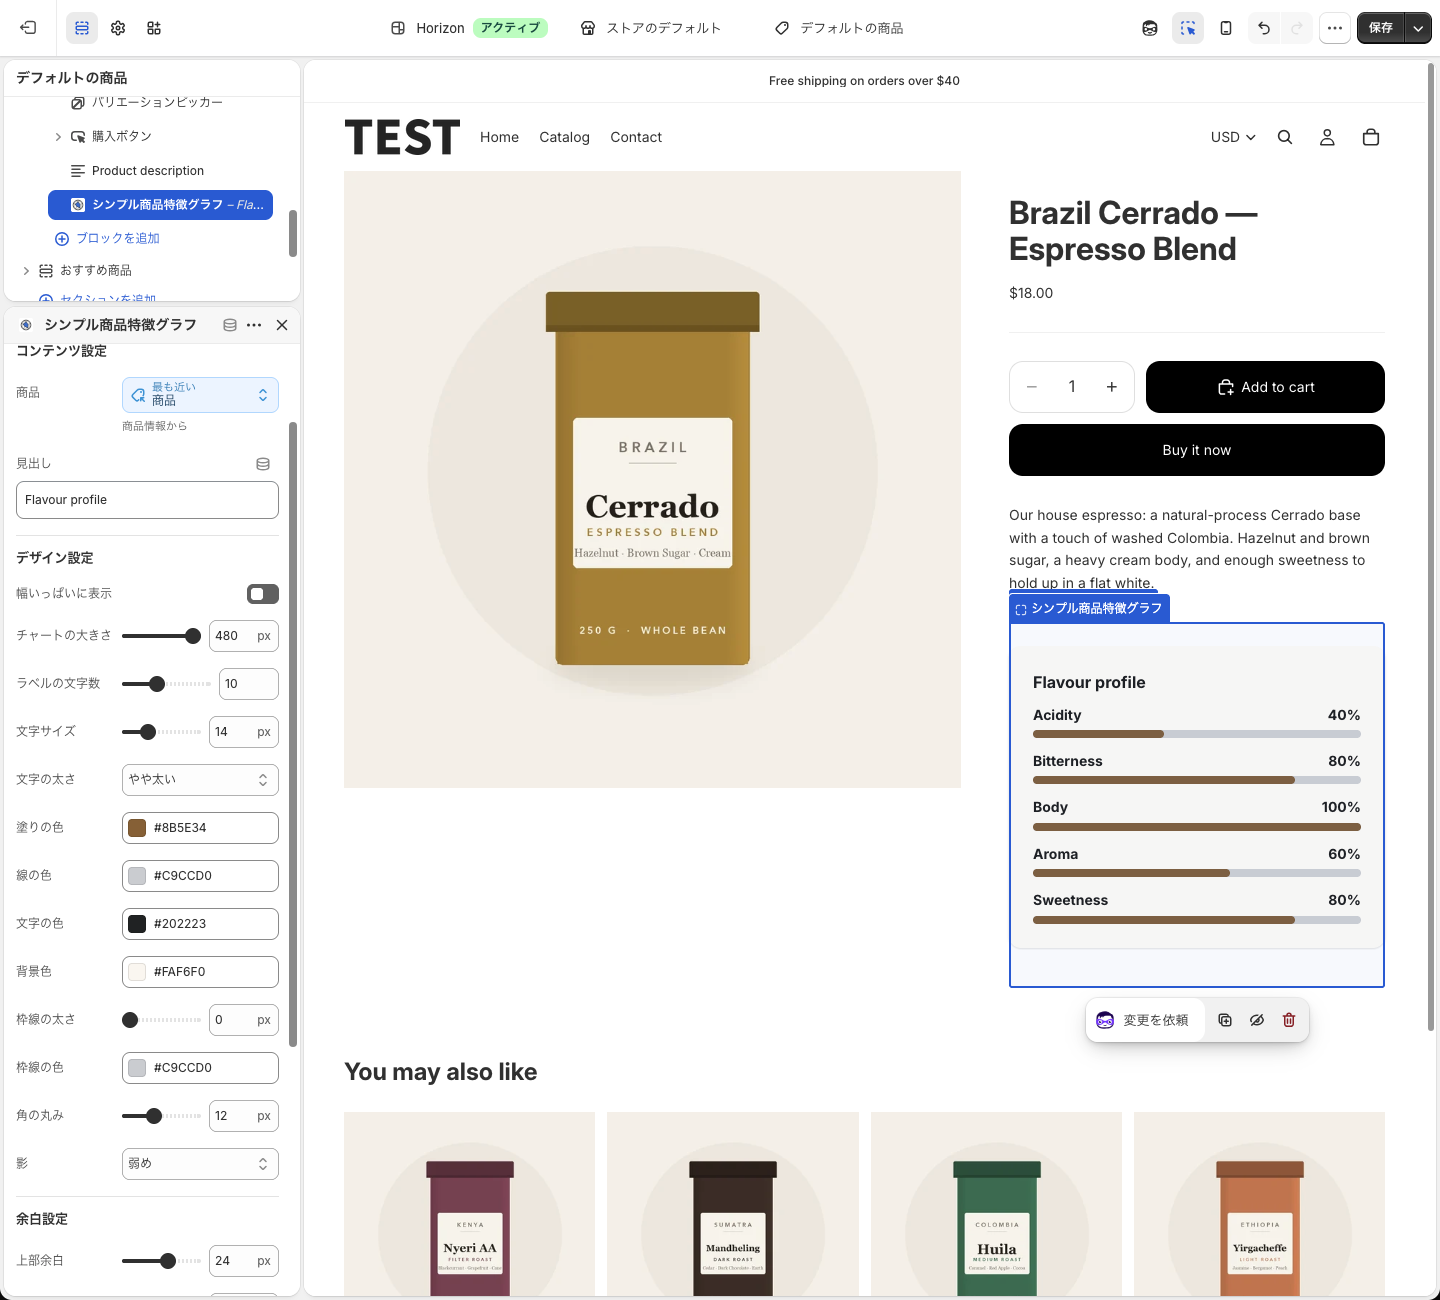
Task: Open the storefront cart icon
Action: click(x=1371, y=137)
